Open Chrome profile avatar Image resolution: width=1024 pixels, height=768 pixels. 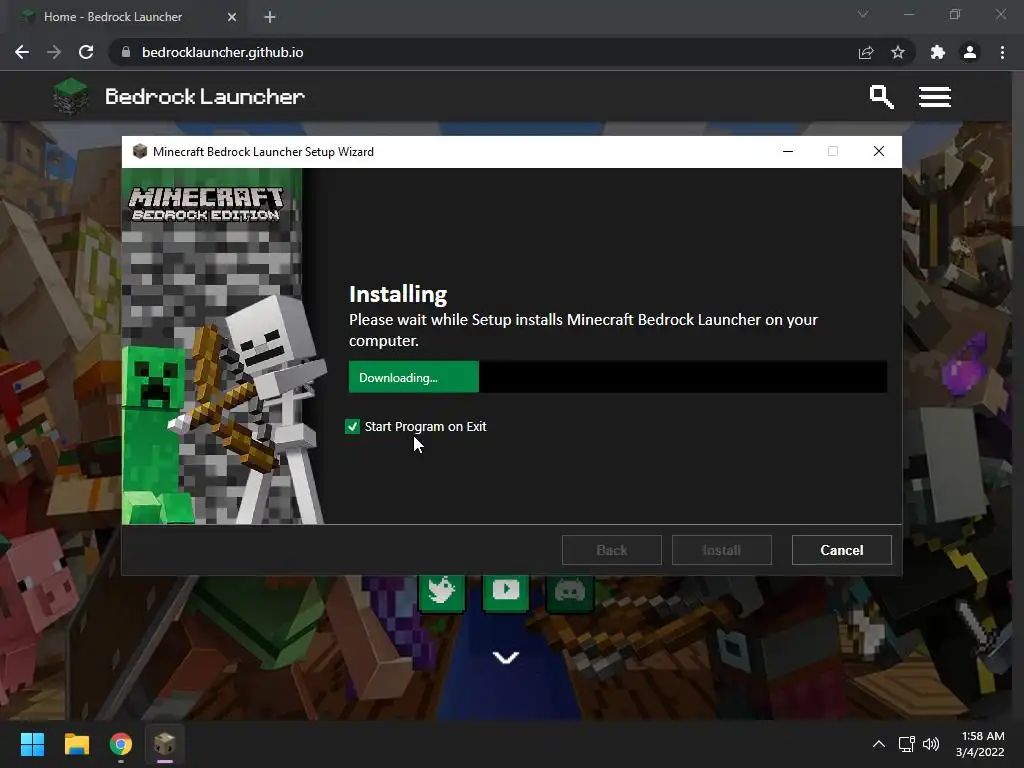tap(970, 52)
